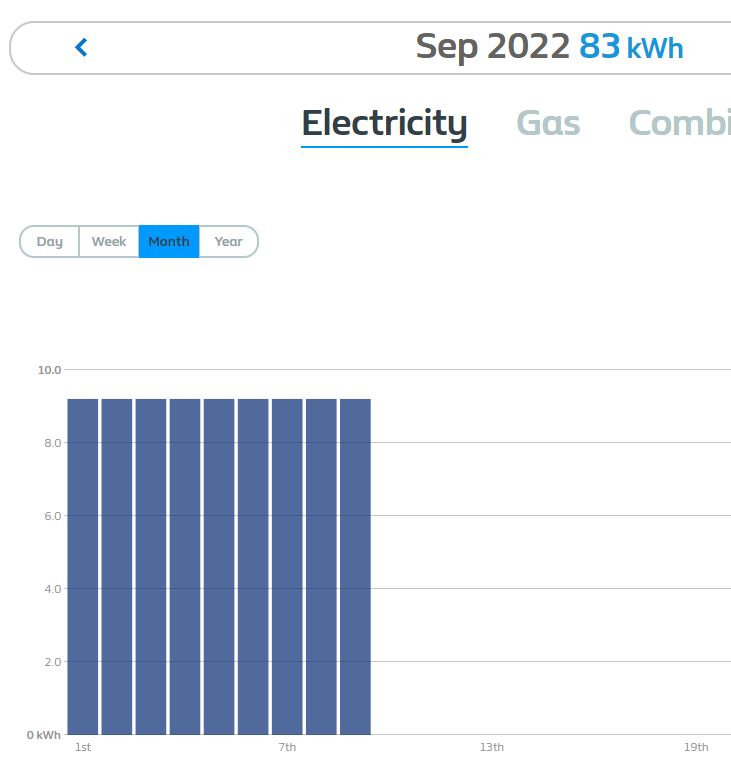Viewport: 731px width, 771px height.
Task: Select the Month view button
Action: click(169, 242)
